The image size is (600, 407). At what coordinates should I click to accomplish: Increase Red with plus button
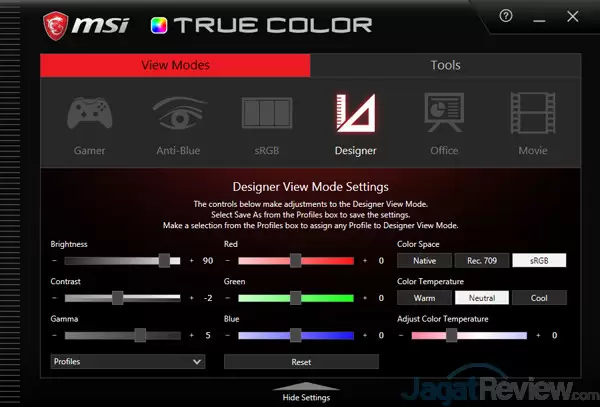tap(365, 260)
